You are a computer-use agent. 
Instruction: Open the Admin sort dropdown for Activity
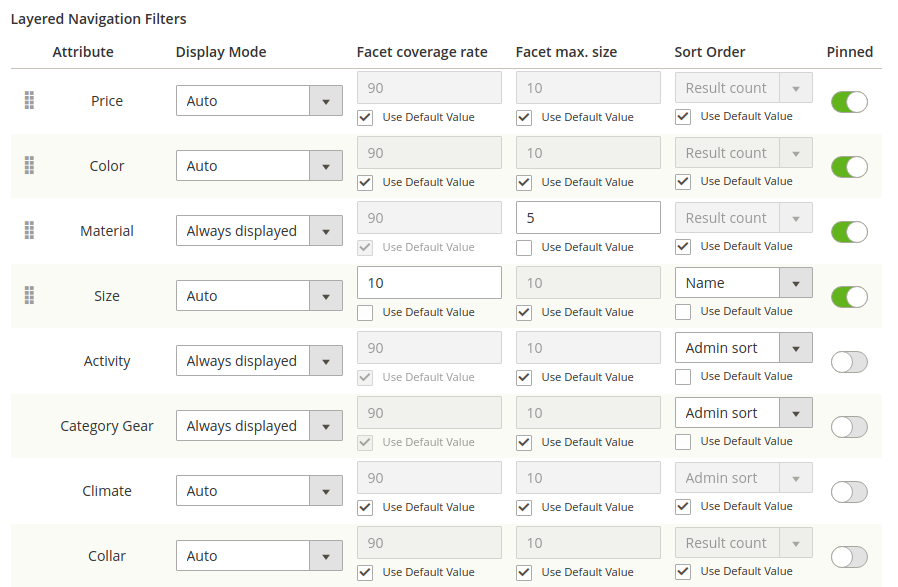[x=743, y=348]
